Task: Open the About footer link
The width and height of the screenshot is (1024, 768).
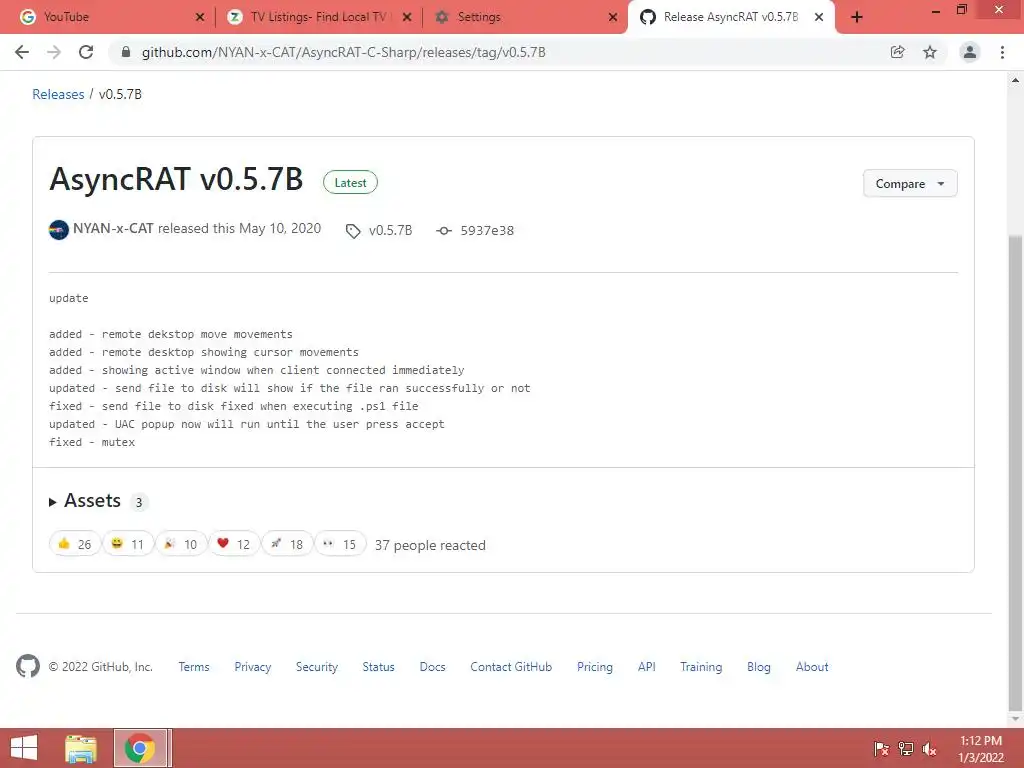Action: coord(812,667)
